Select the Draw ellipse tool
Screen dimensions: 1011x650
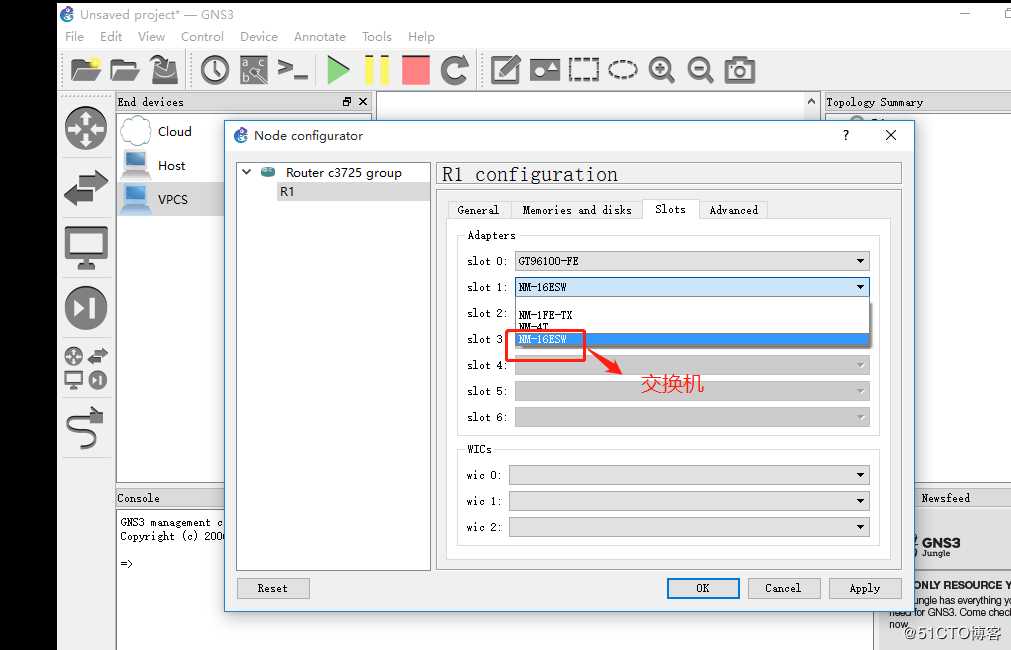623,70
